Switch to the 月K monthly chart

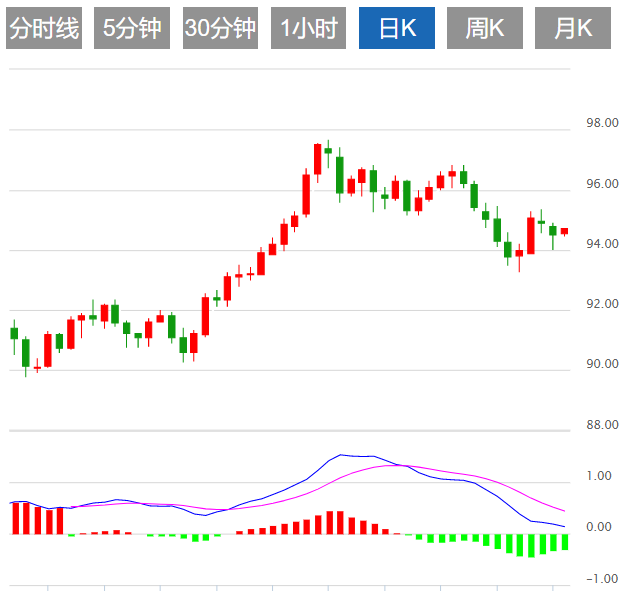(x=573, y=28)
